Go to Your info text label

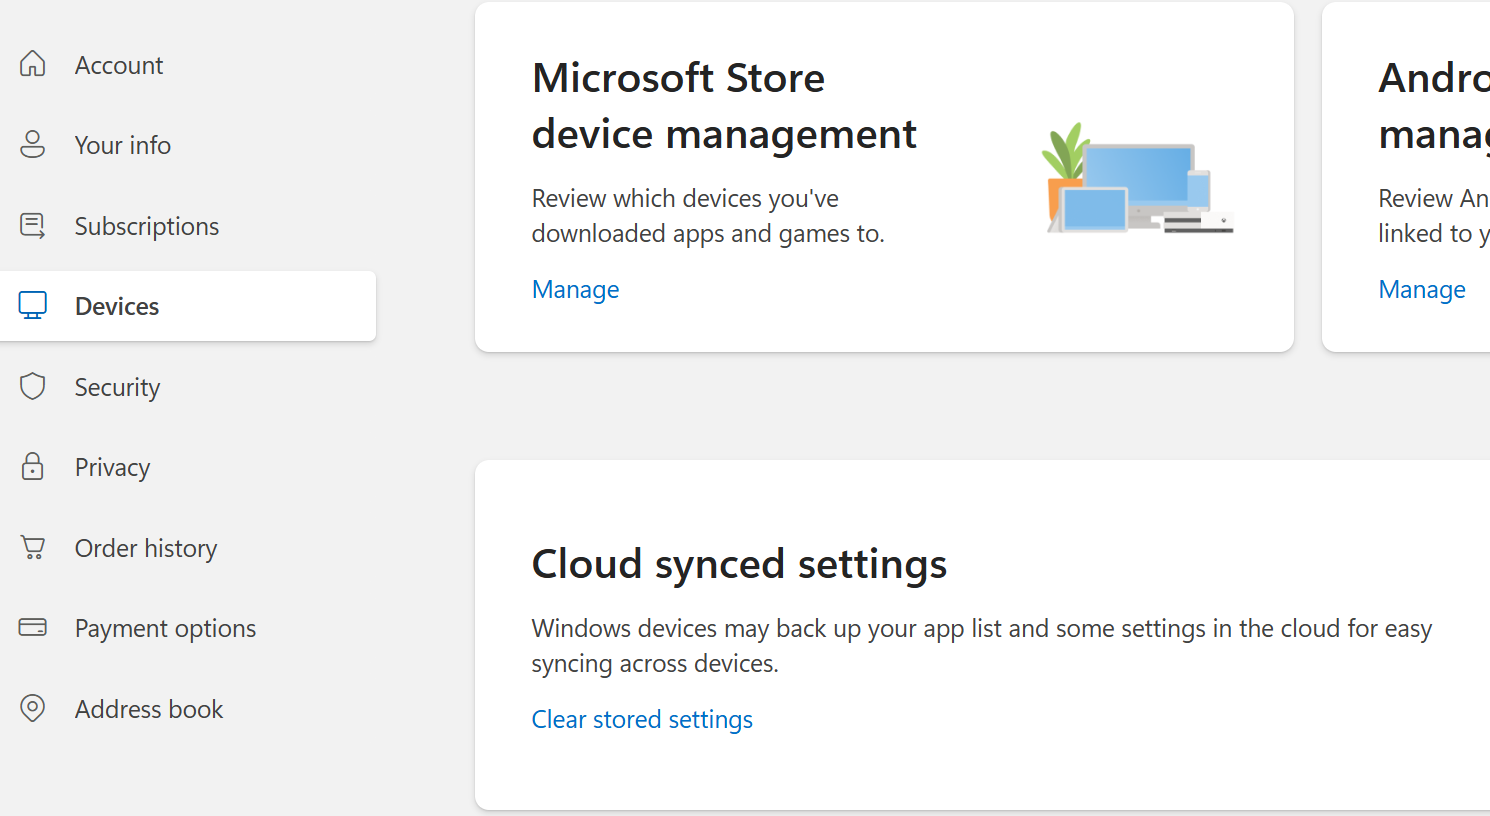coord(123,145)
